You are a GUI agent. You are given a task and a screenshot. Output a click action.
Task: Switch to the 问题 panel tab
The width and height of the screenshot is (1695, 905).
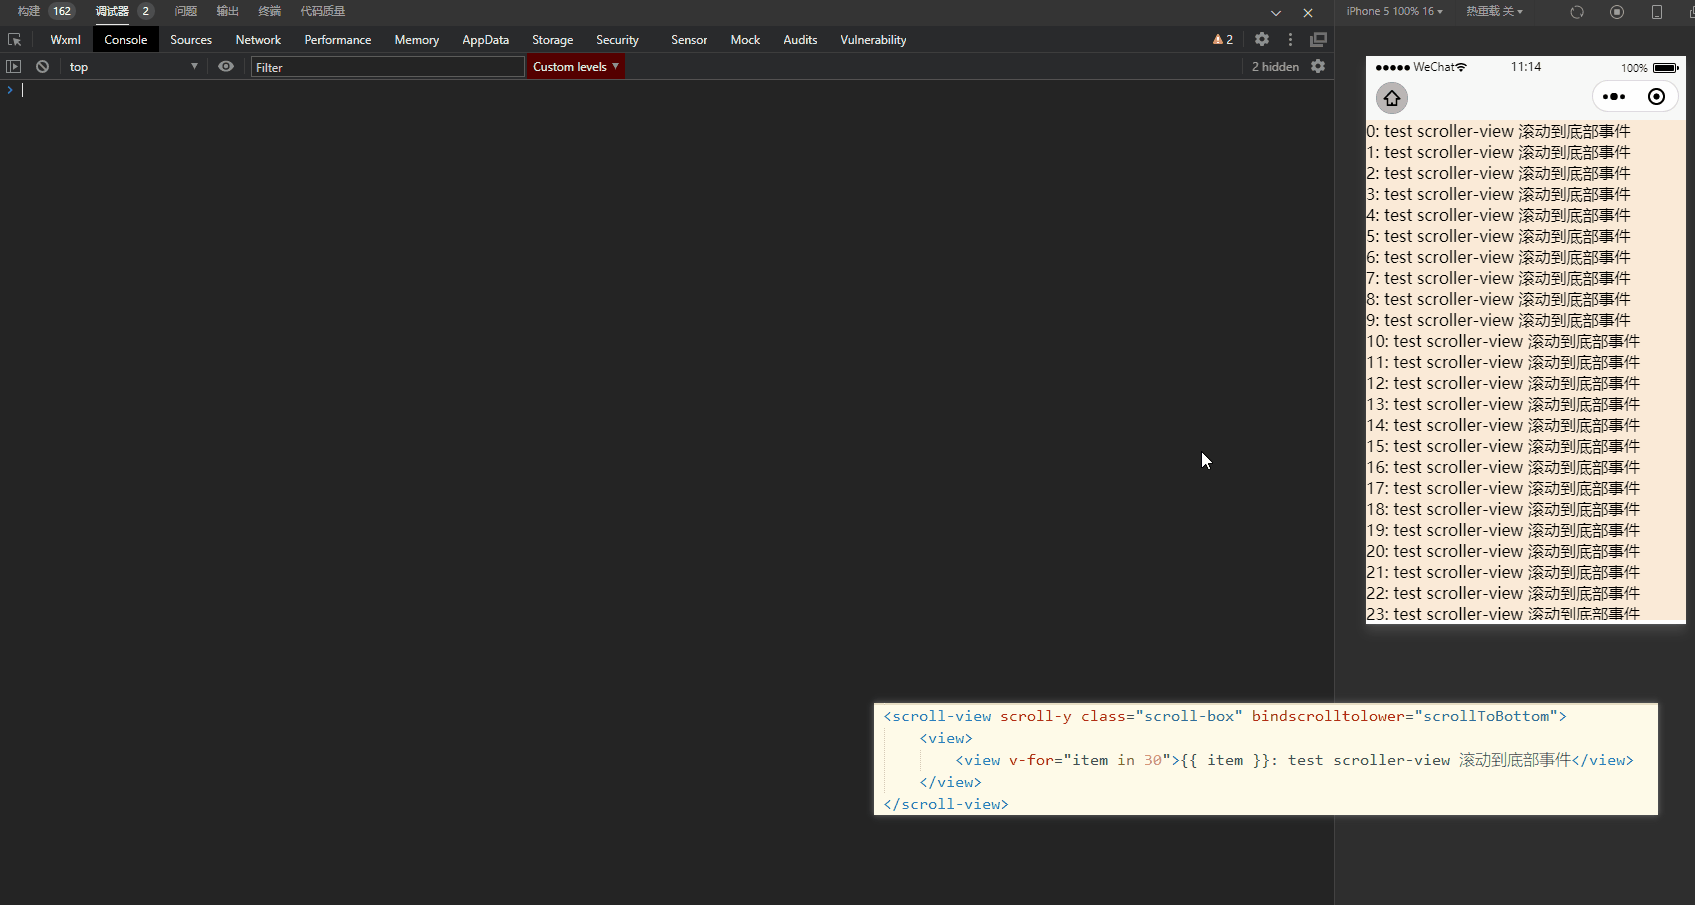(x=186, y=12)
